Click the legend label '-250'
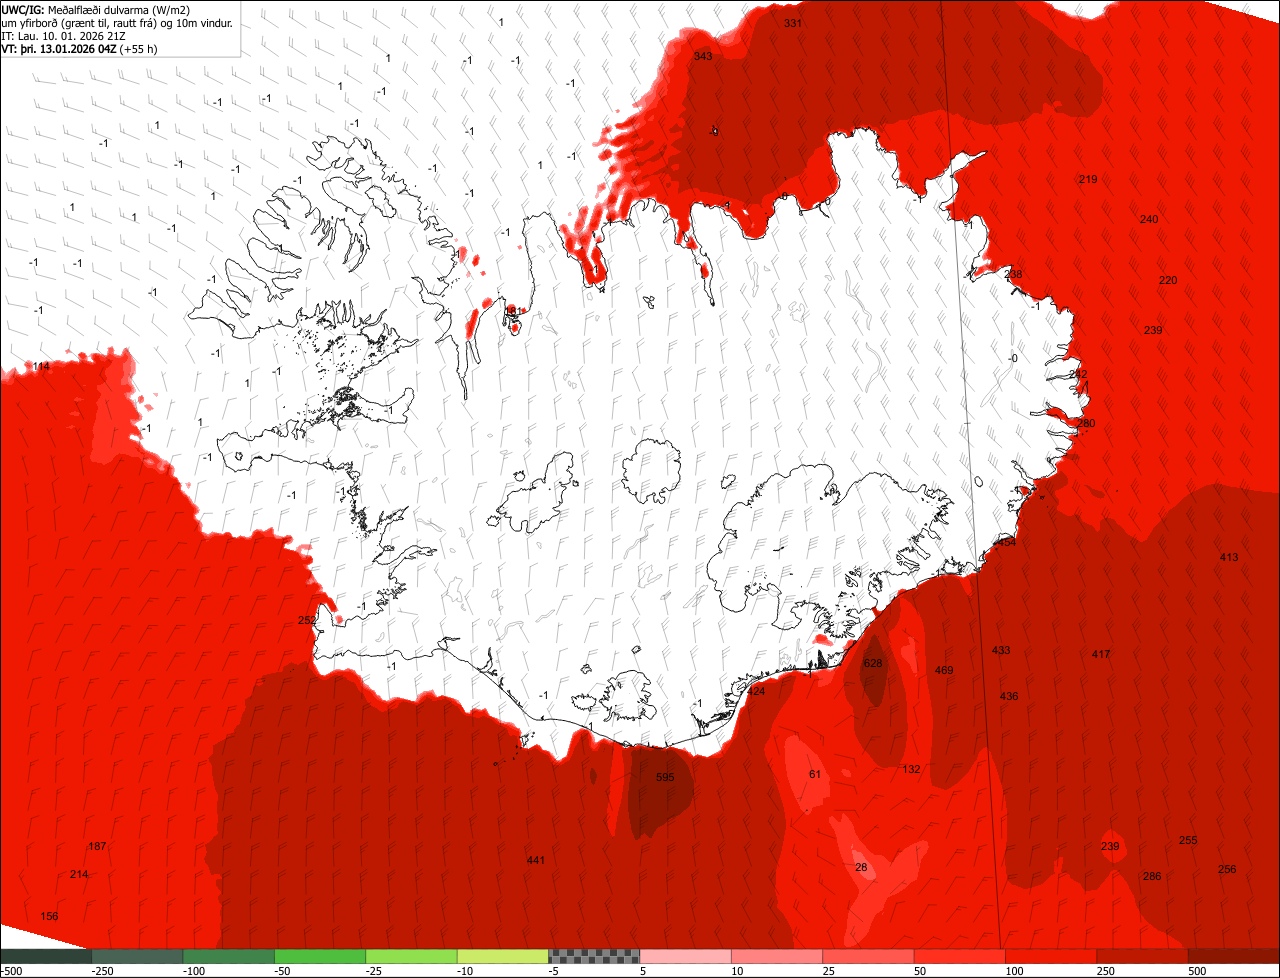The width and height of the screenshot is (1280, 978). coord(101,971)
